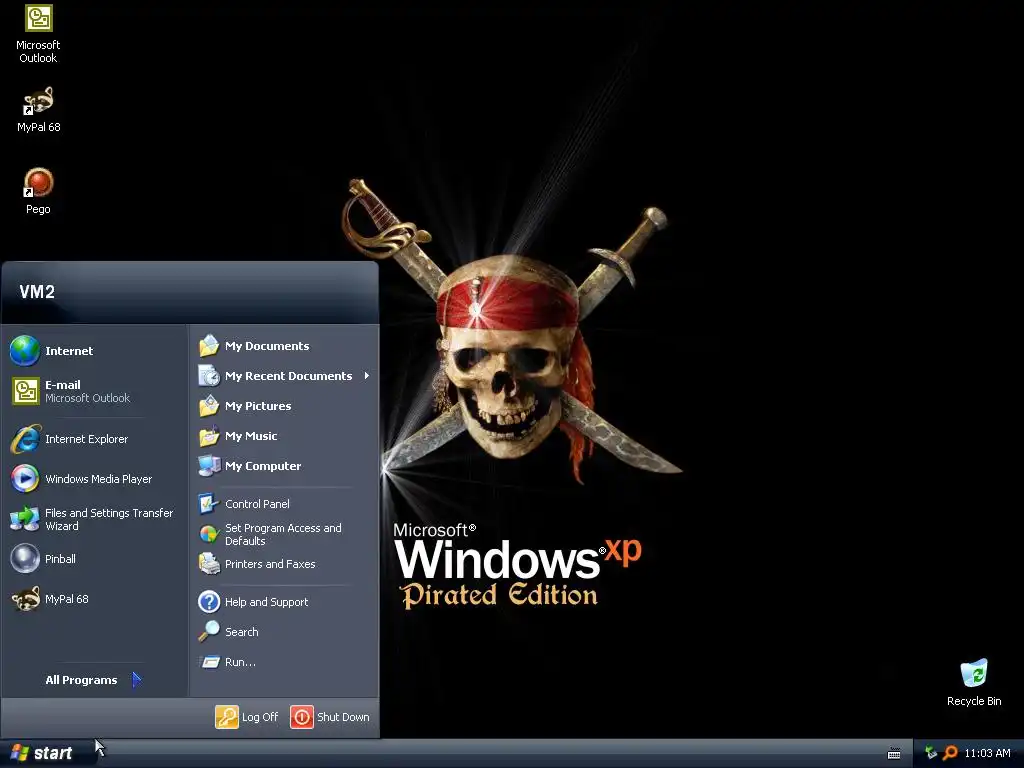The width and height of the screenshot is (1024, 768).
Task: Click the 11:03 AM taskbar clock
Action: pyautogui.click(x=987, y=753)
